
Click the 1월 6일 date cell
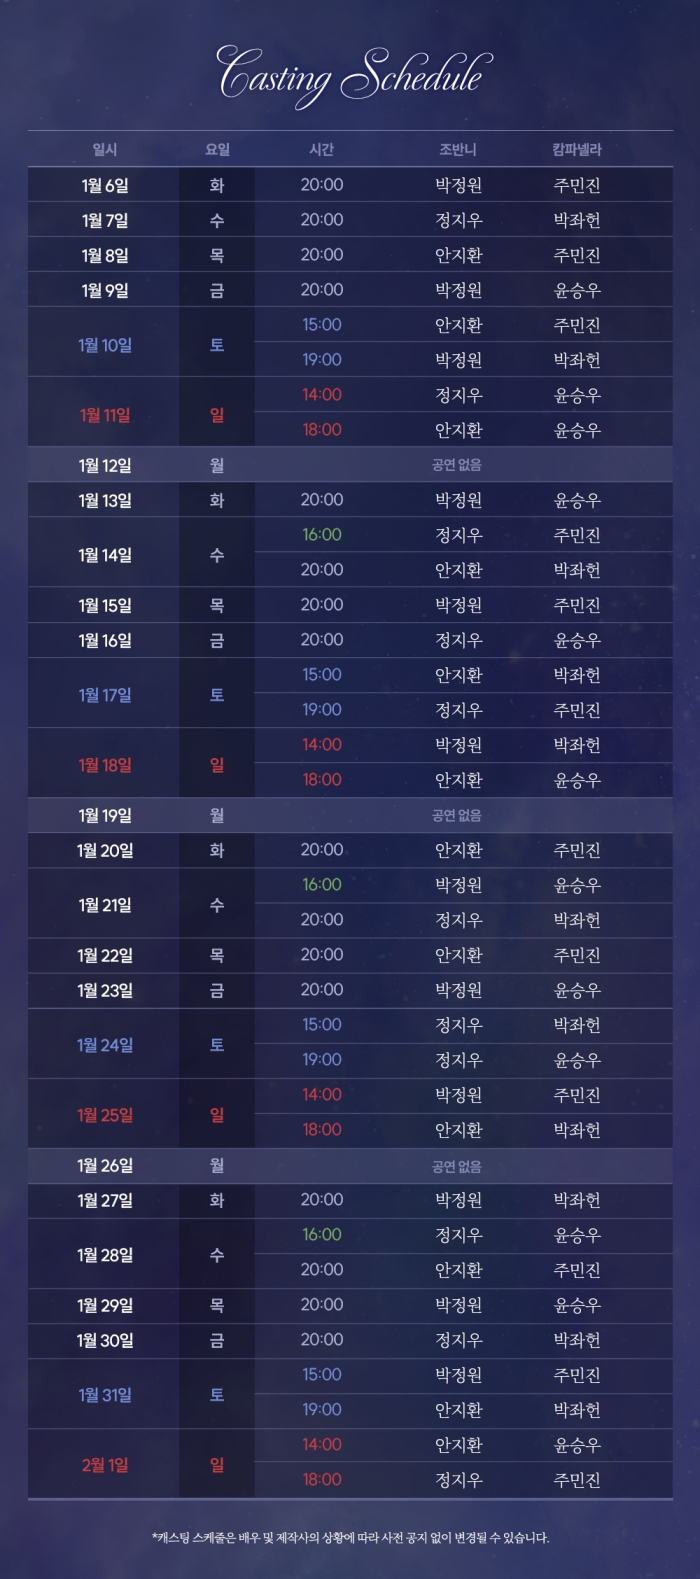click(x=105, y=185)
